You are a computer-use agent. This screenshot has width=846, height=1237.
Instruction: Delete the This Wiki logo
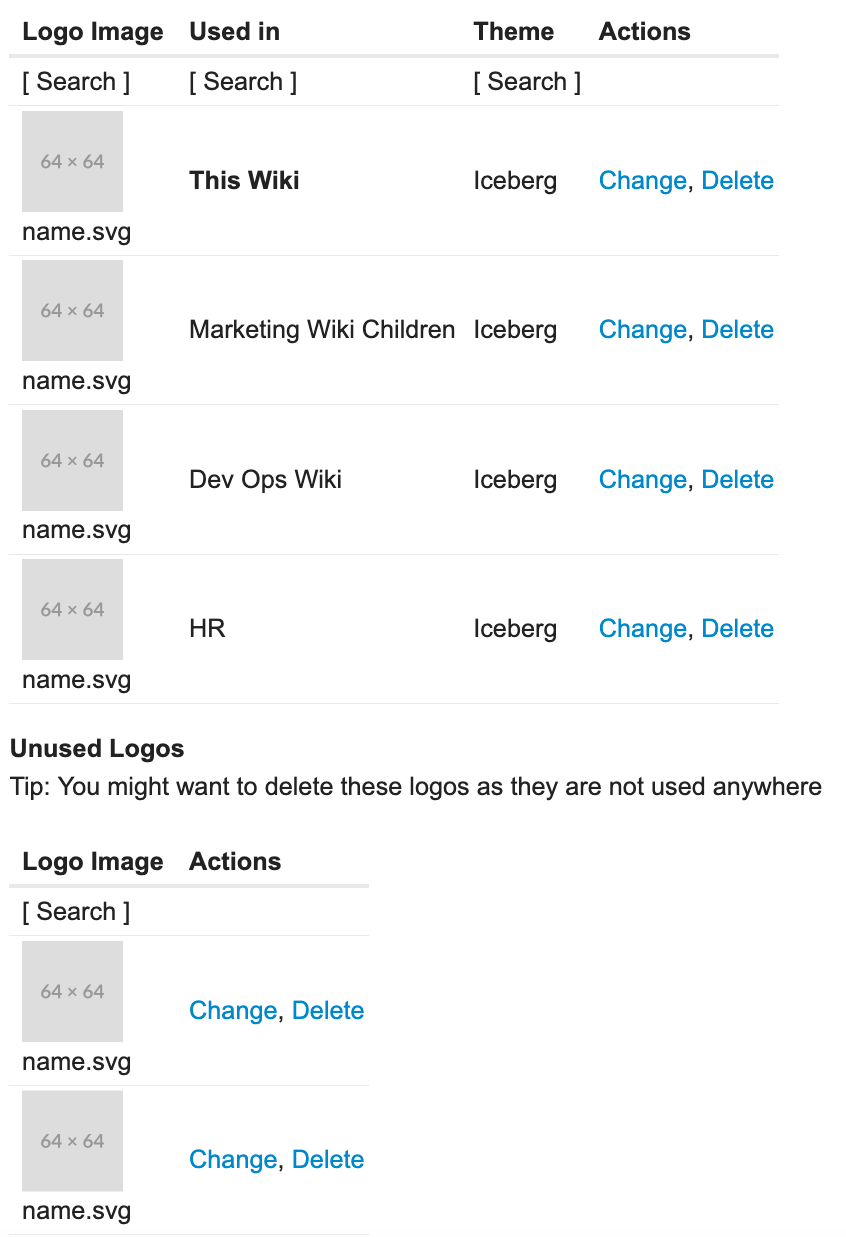click(737, 181)
